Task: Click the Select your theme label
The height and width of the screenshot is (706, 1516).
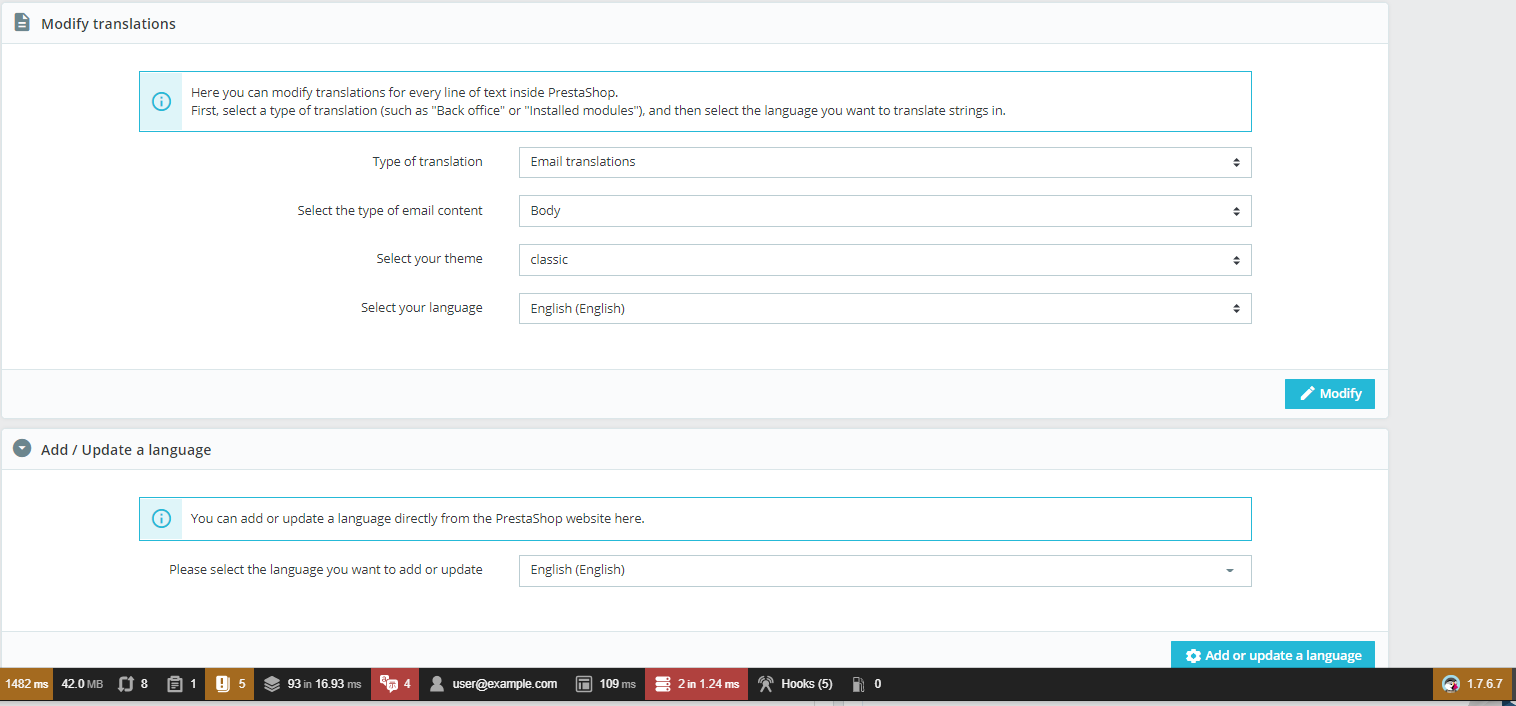Action: click(430, 258)
